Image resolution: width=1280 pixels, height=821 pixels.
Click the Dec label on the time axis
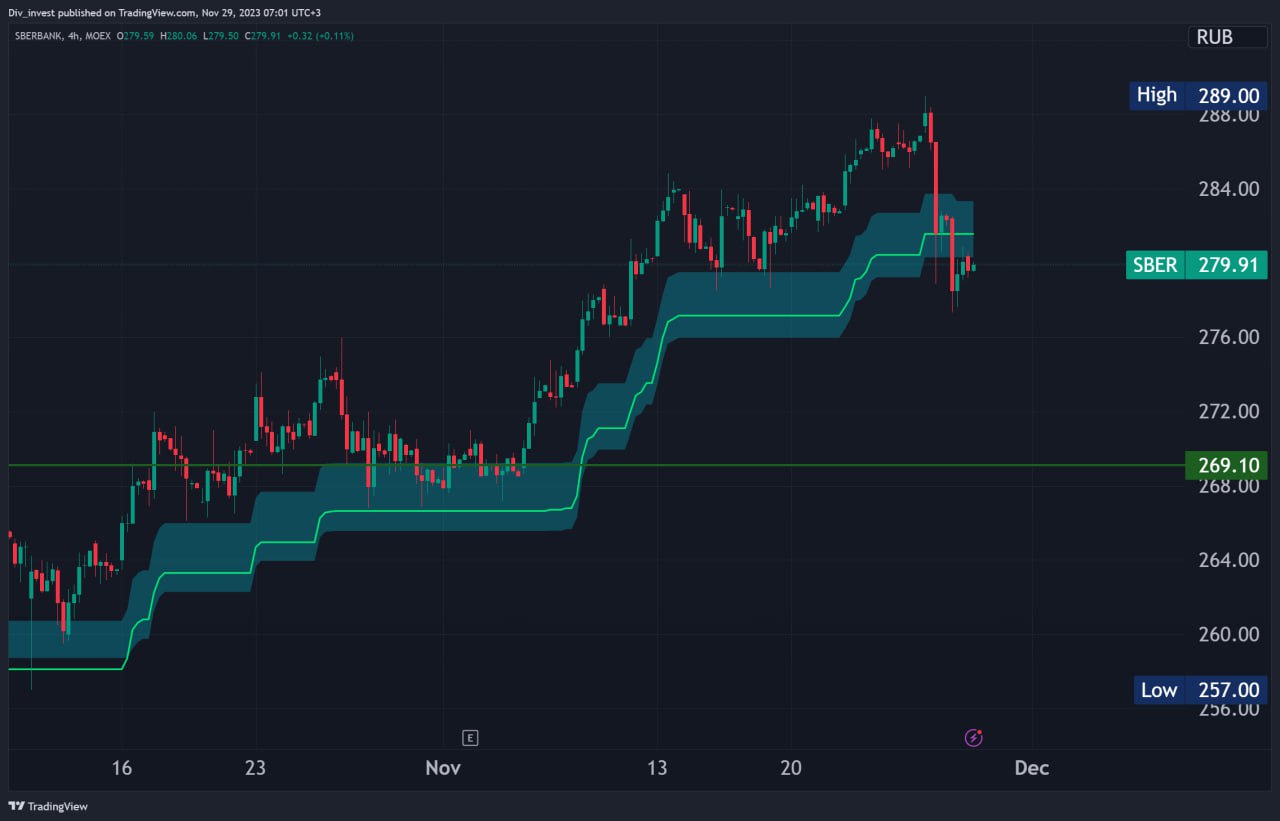click(x=1031, y=768)
